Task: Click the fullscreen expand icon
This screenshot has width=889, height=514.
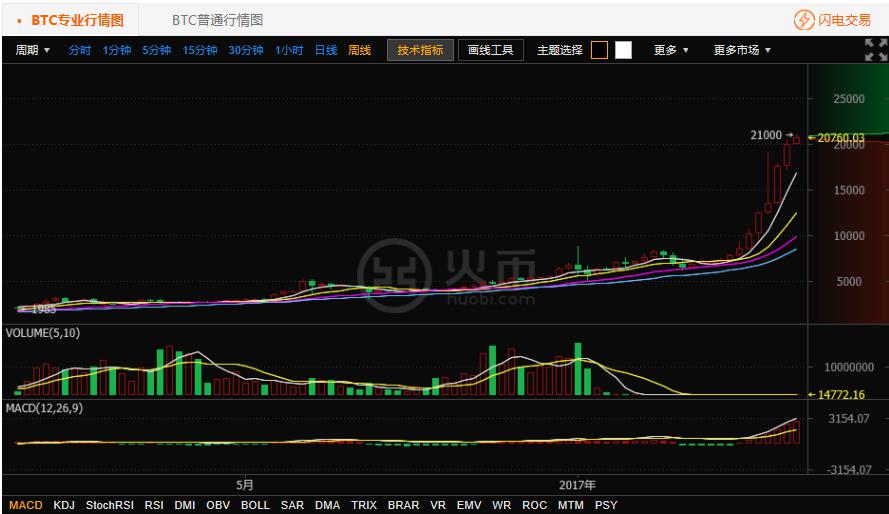Action: pos(875,50)
